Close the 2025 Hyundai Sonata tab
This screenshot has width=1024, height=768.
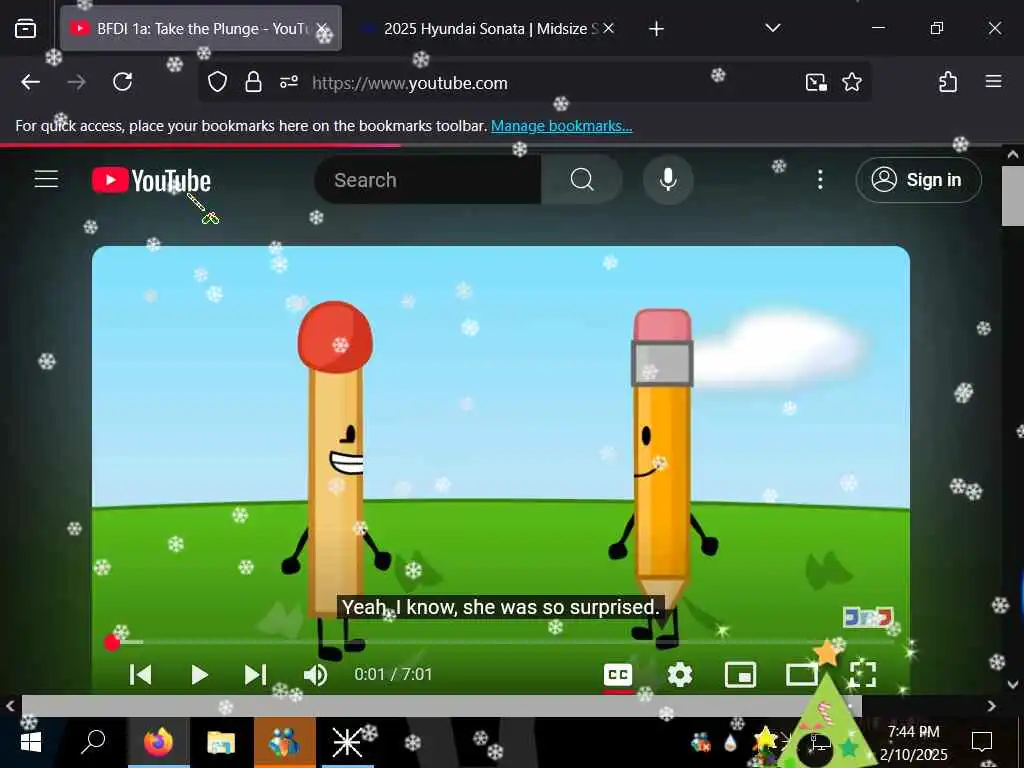(x=608, y=29)
